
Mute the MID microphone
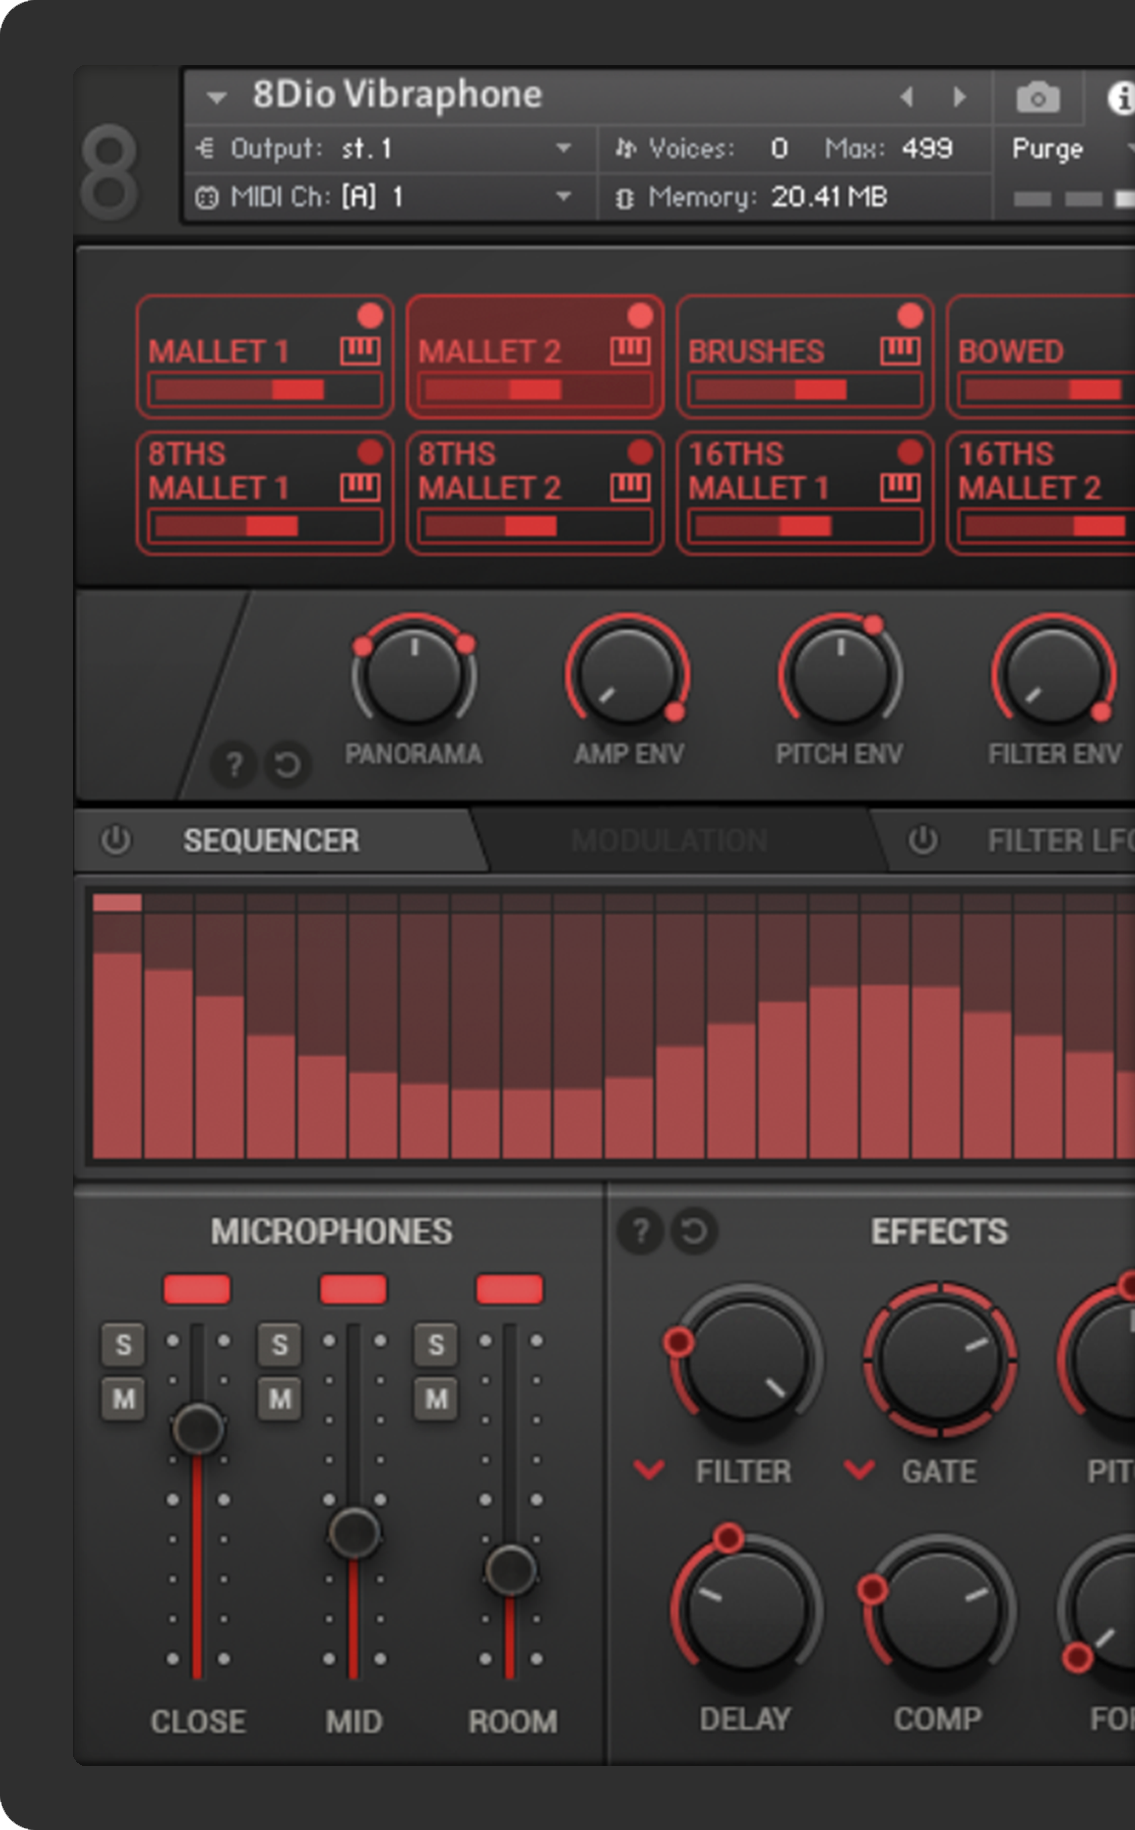pos(279,1398)
